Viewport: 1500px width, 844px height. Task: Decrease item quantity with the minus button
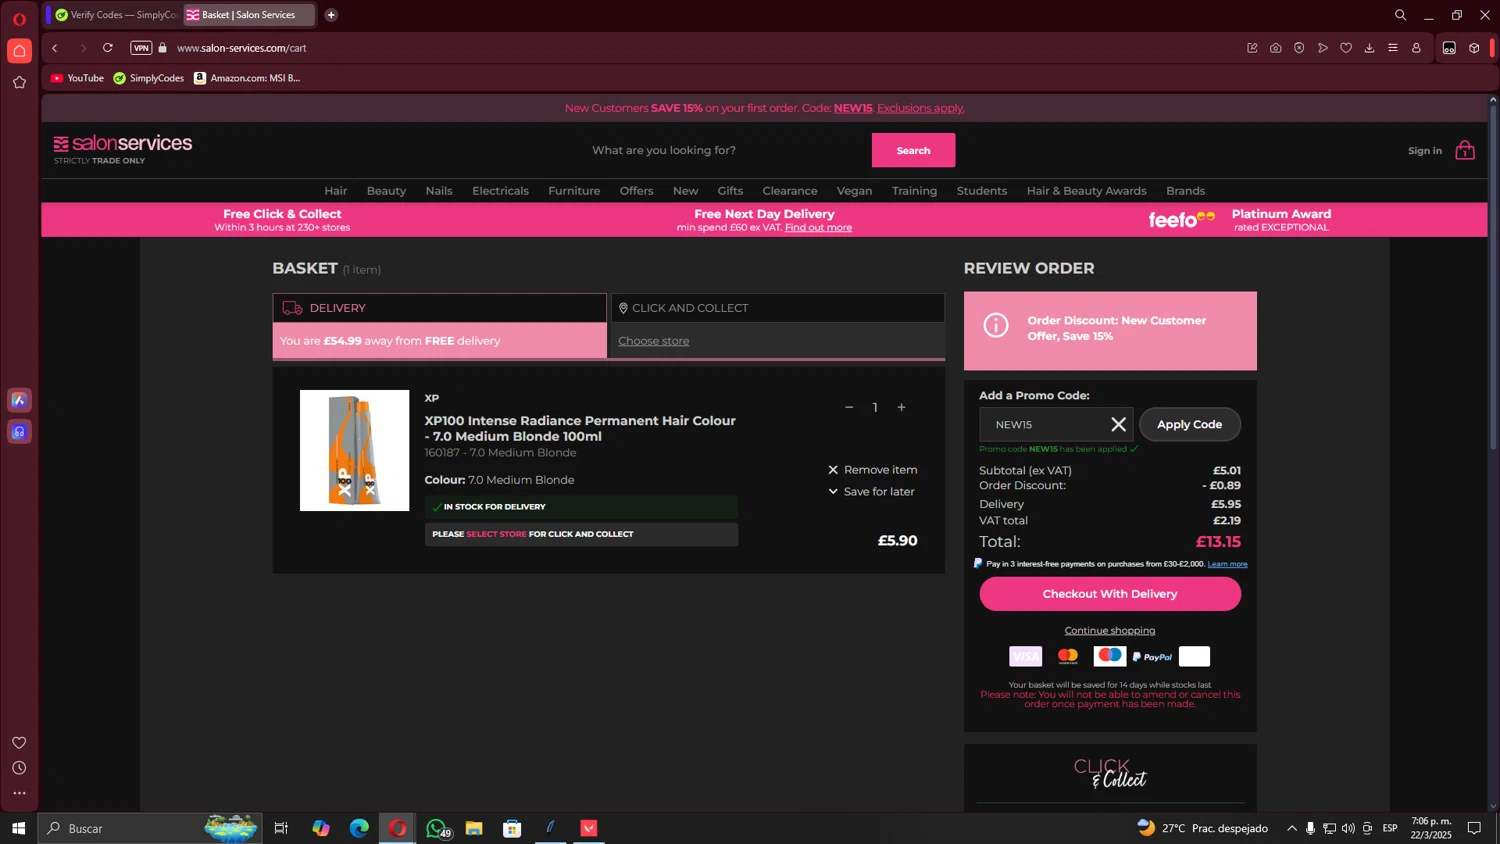tap(849, 407)
